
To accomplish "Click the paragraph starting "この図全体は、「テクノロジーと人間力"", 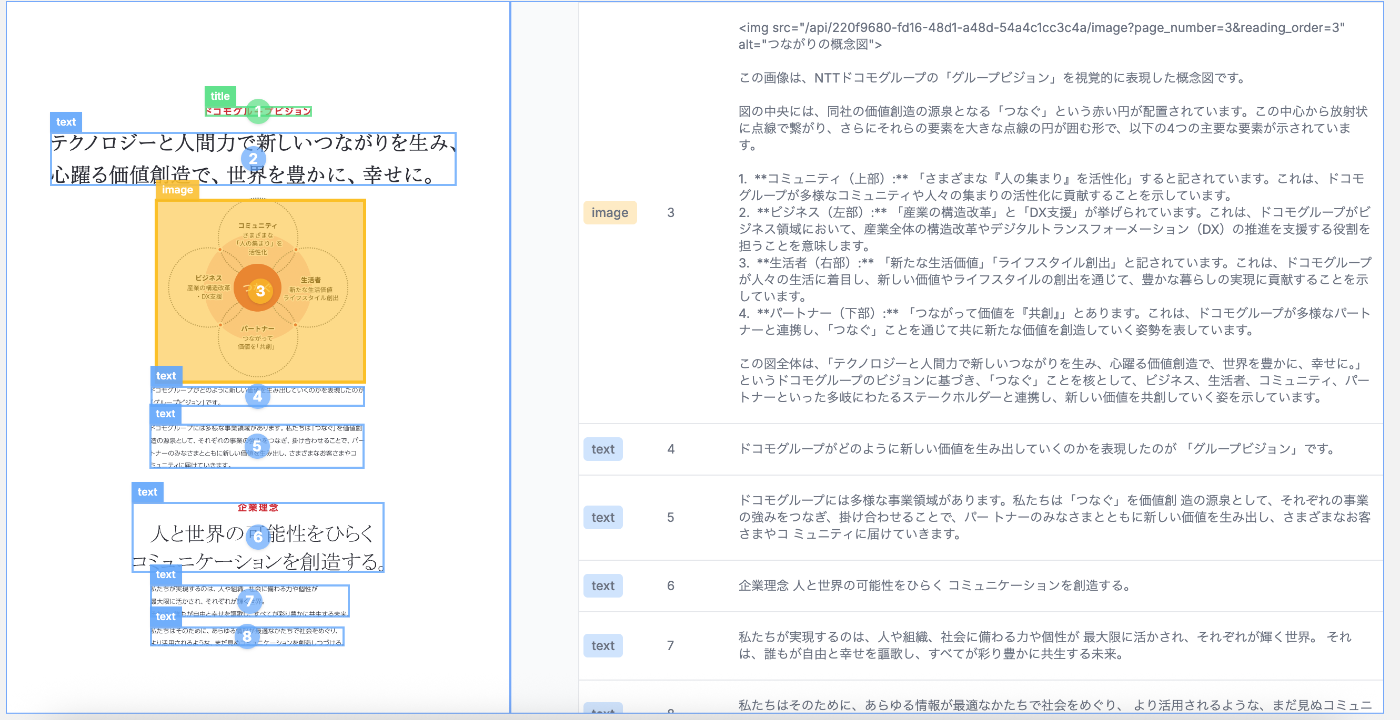I will click(1052, 380).
